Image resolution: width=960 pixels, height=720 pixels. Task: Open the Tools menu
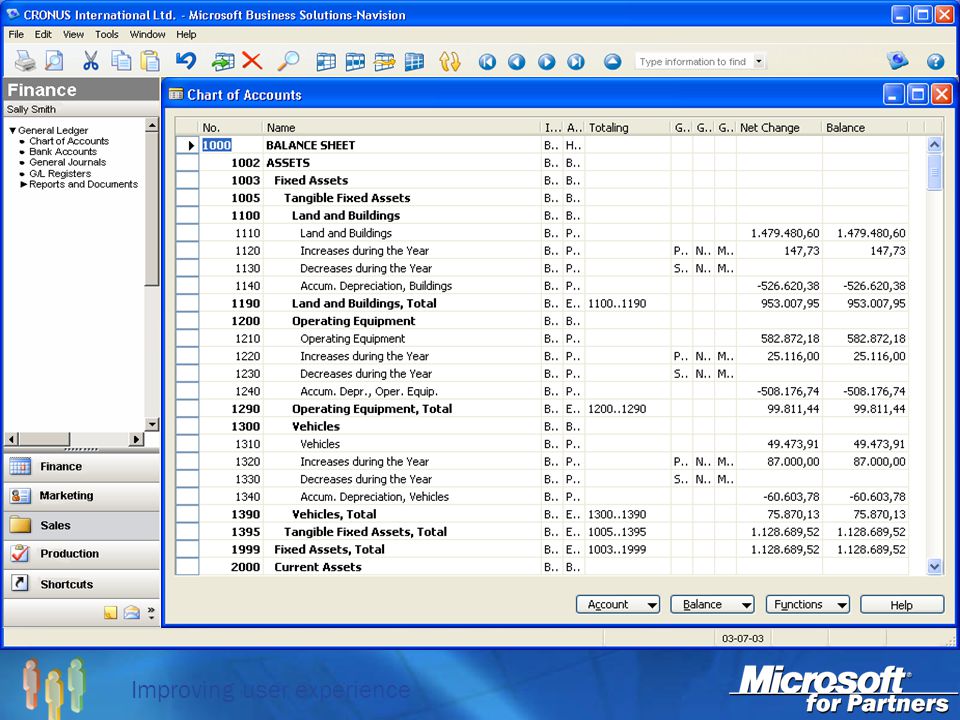[107, 34]
